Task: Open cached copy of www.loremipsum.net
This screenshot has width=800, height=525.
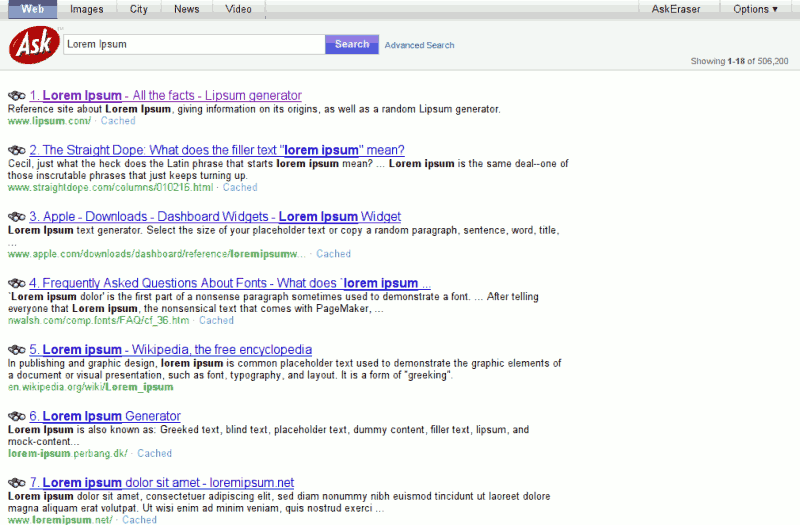Action: 139,519
